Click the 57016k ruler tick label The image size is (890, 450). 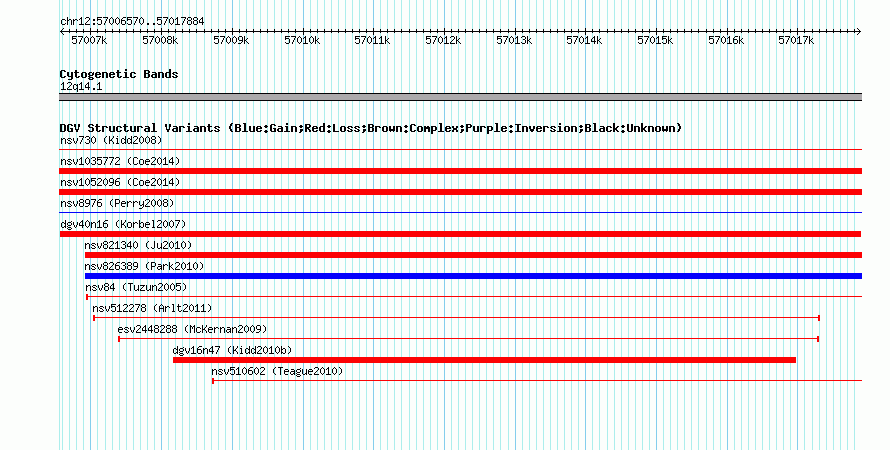726,41
